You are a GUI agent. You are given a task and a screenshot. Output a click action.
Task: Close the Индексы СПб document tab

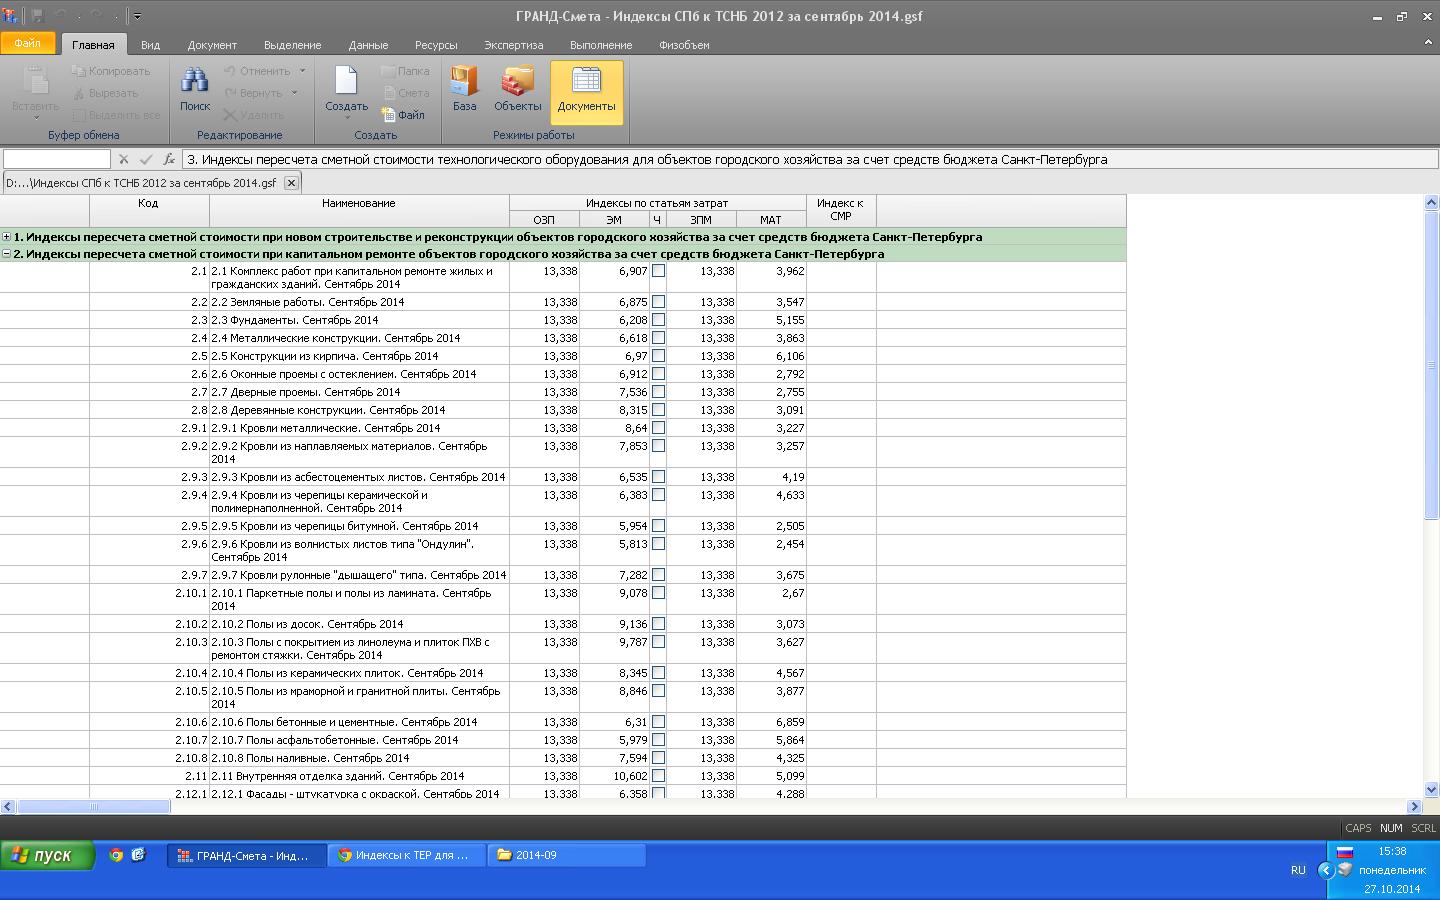click(x=291, y=183)
